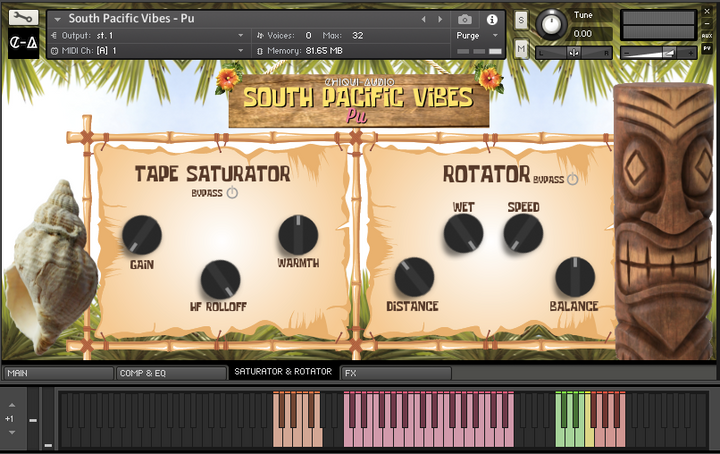The image size is (720, 454).
Task: Click the DISTANCE knob
Action: pyautogui.click(x=414, y=277)
